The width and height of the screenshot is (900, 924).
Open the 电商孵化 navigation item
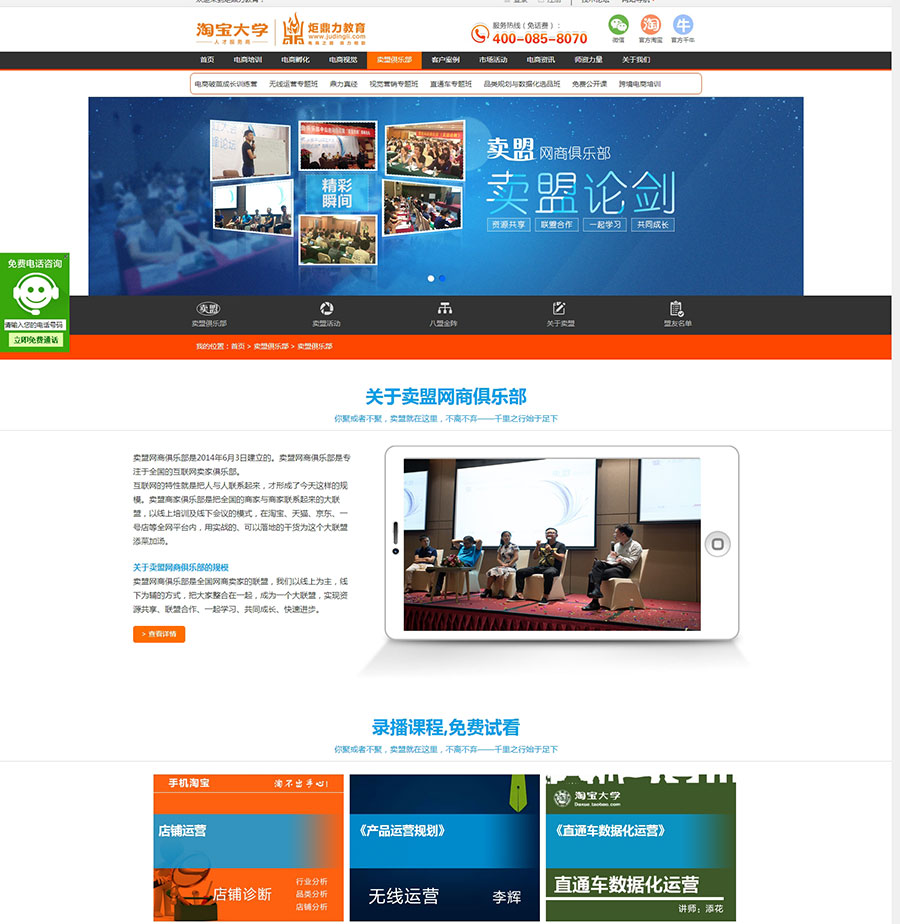click(295, 60)
